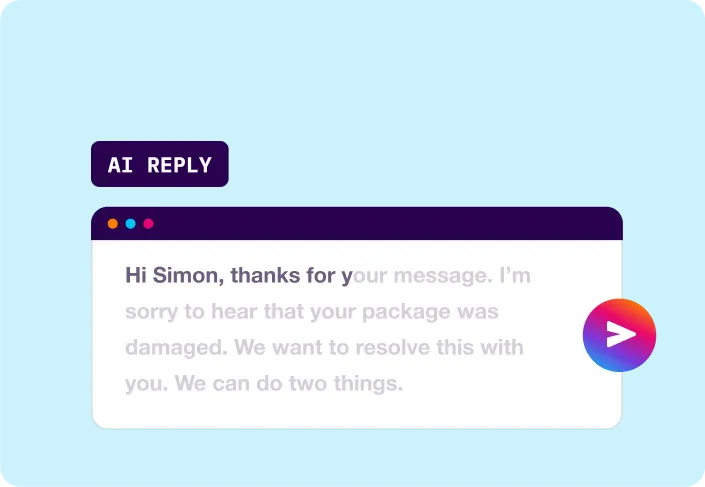Click the orange dot in title bar
705x487 pixels.
pos(113,224)
